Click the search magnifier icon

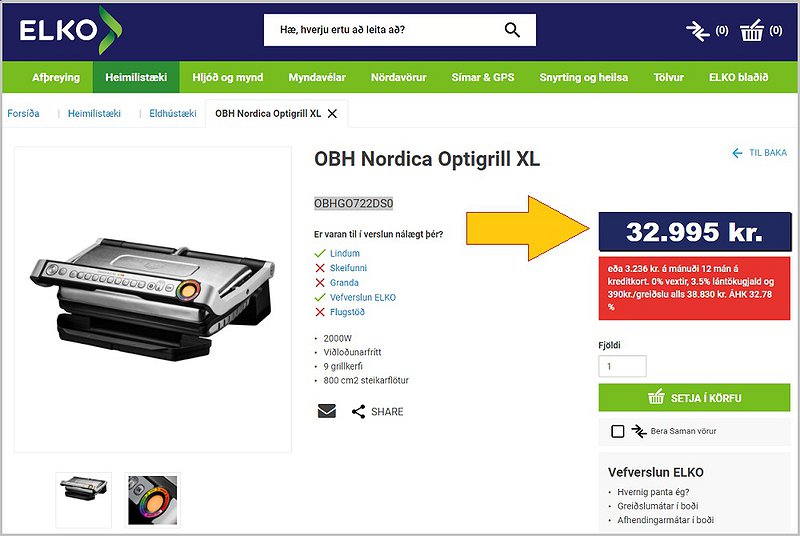512,30
